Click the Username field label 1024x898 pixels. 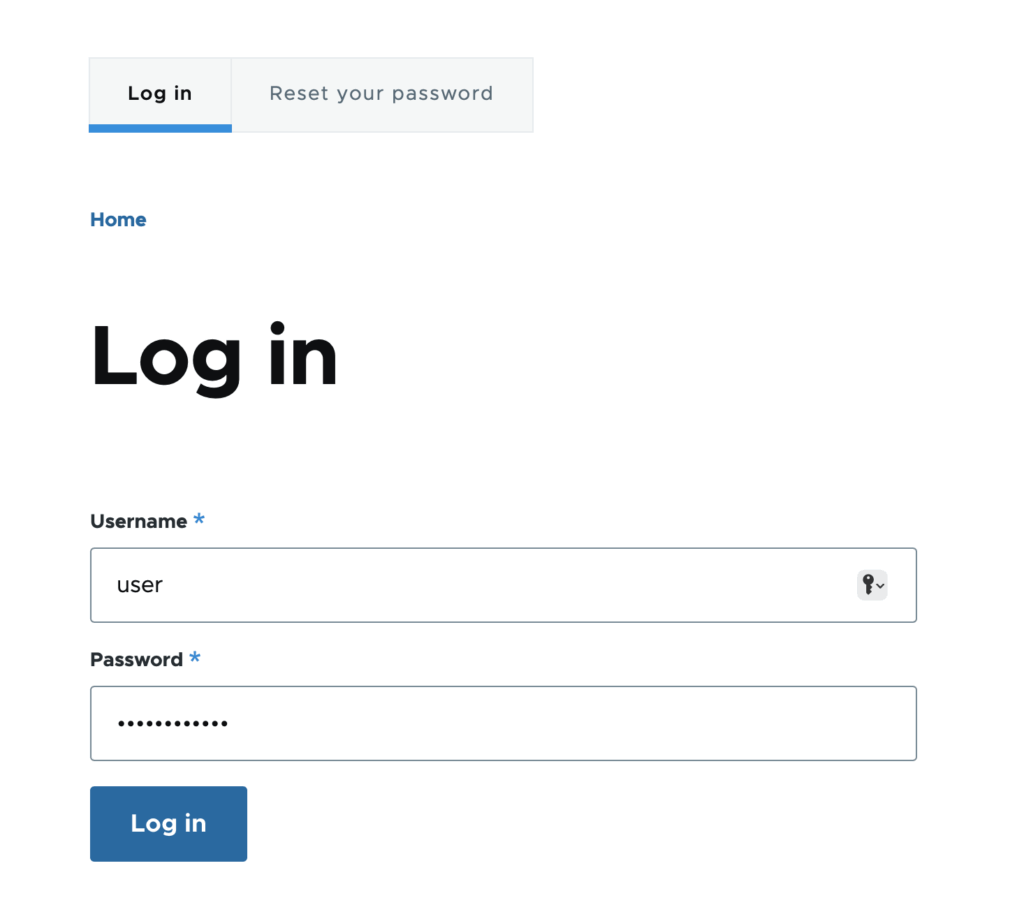[x=138, y=521]
